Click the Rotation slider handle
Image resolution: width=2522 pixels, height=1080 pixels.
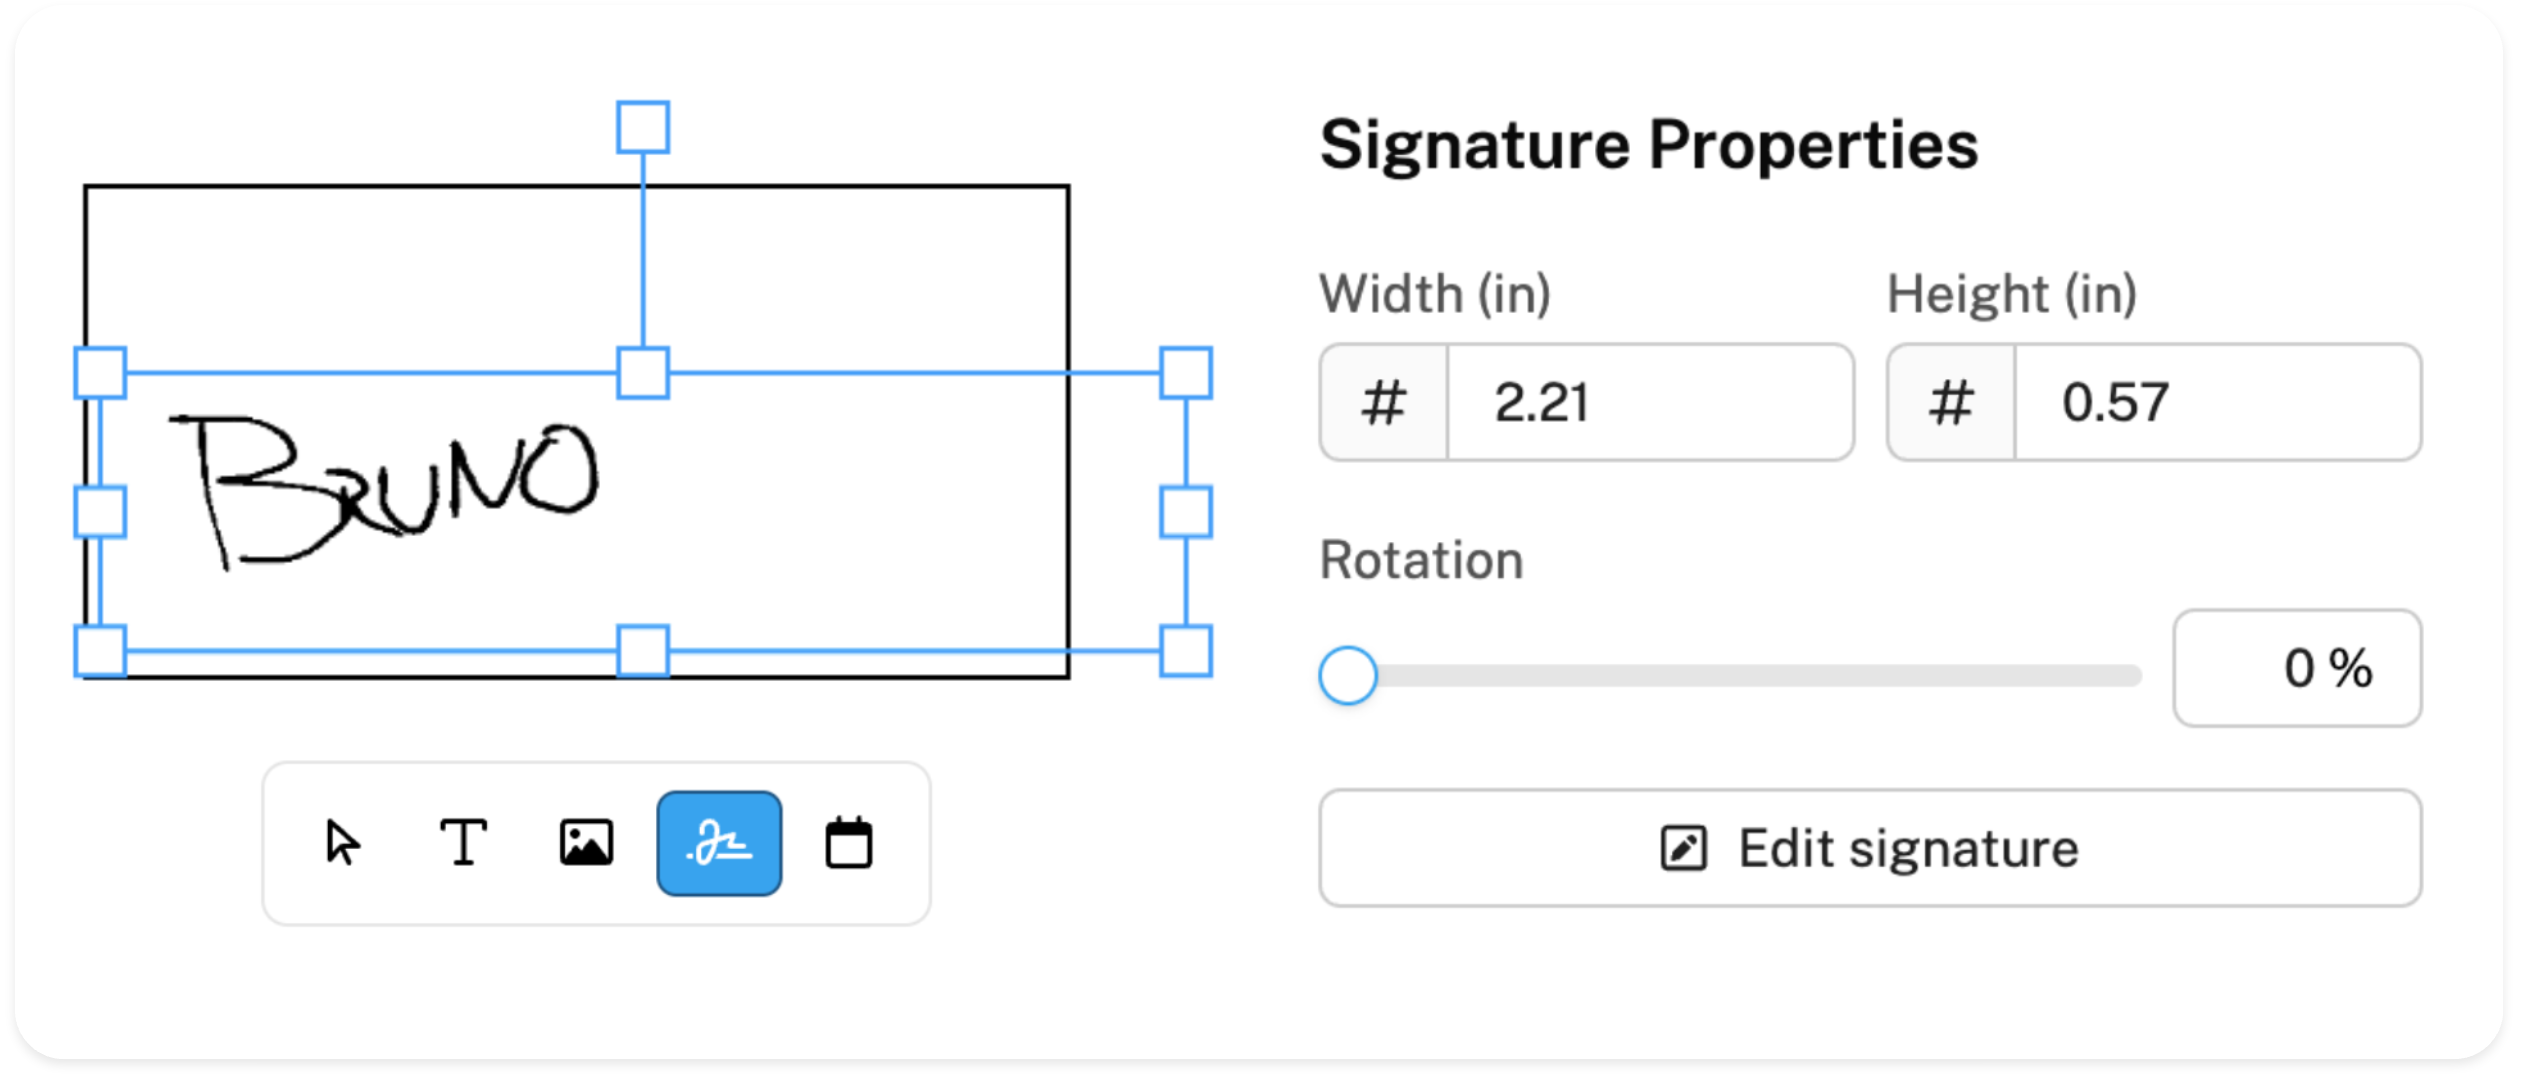point(1347,675)
